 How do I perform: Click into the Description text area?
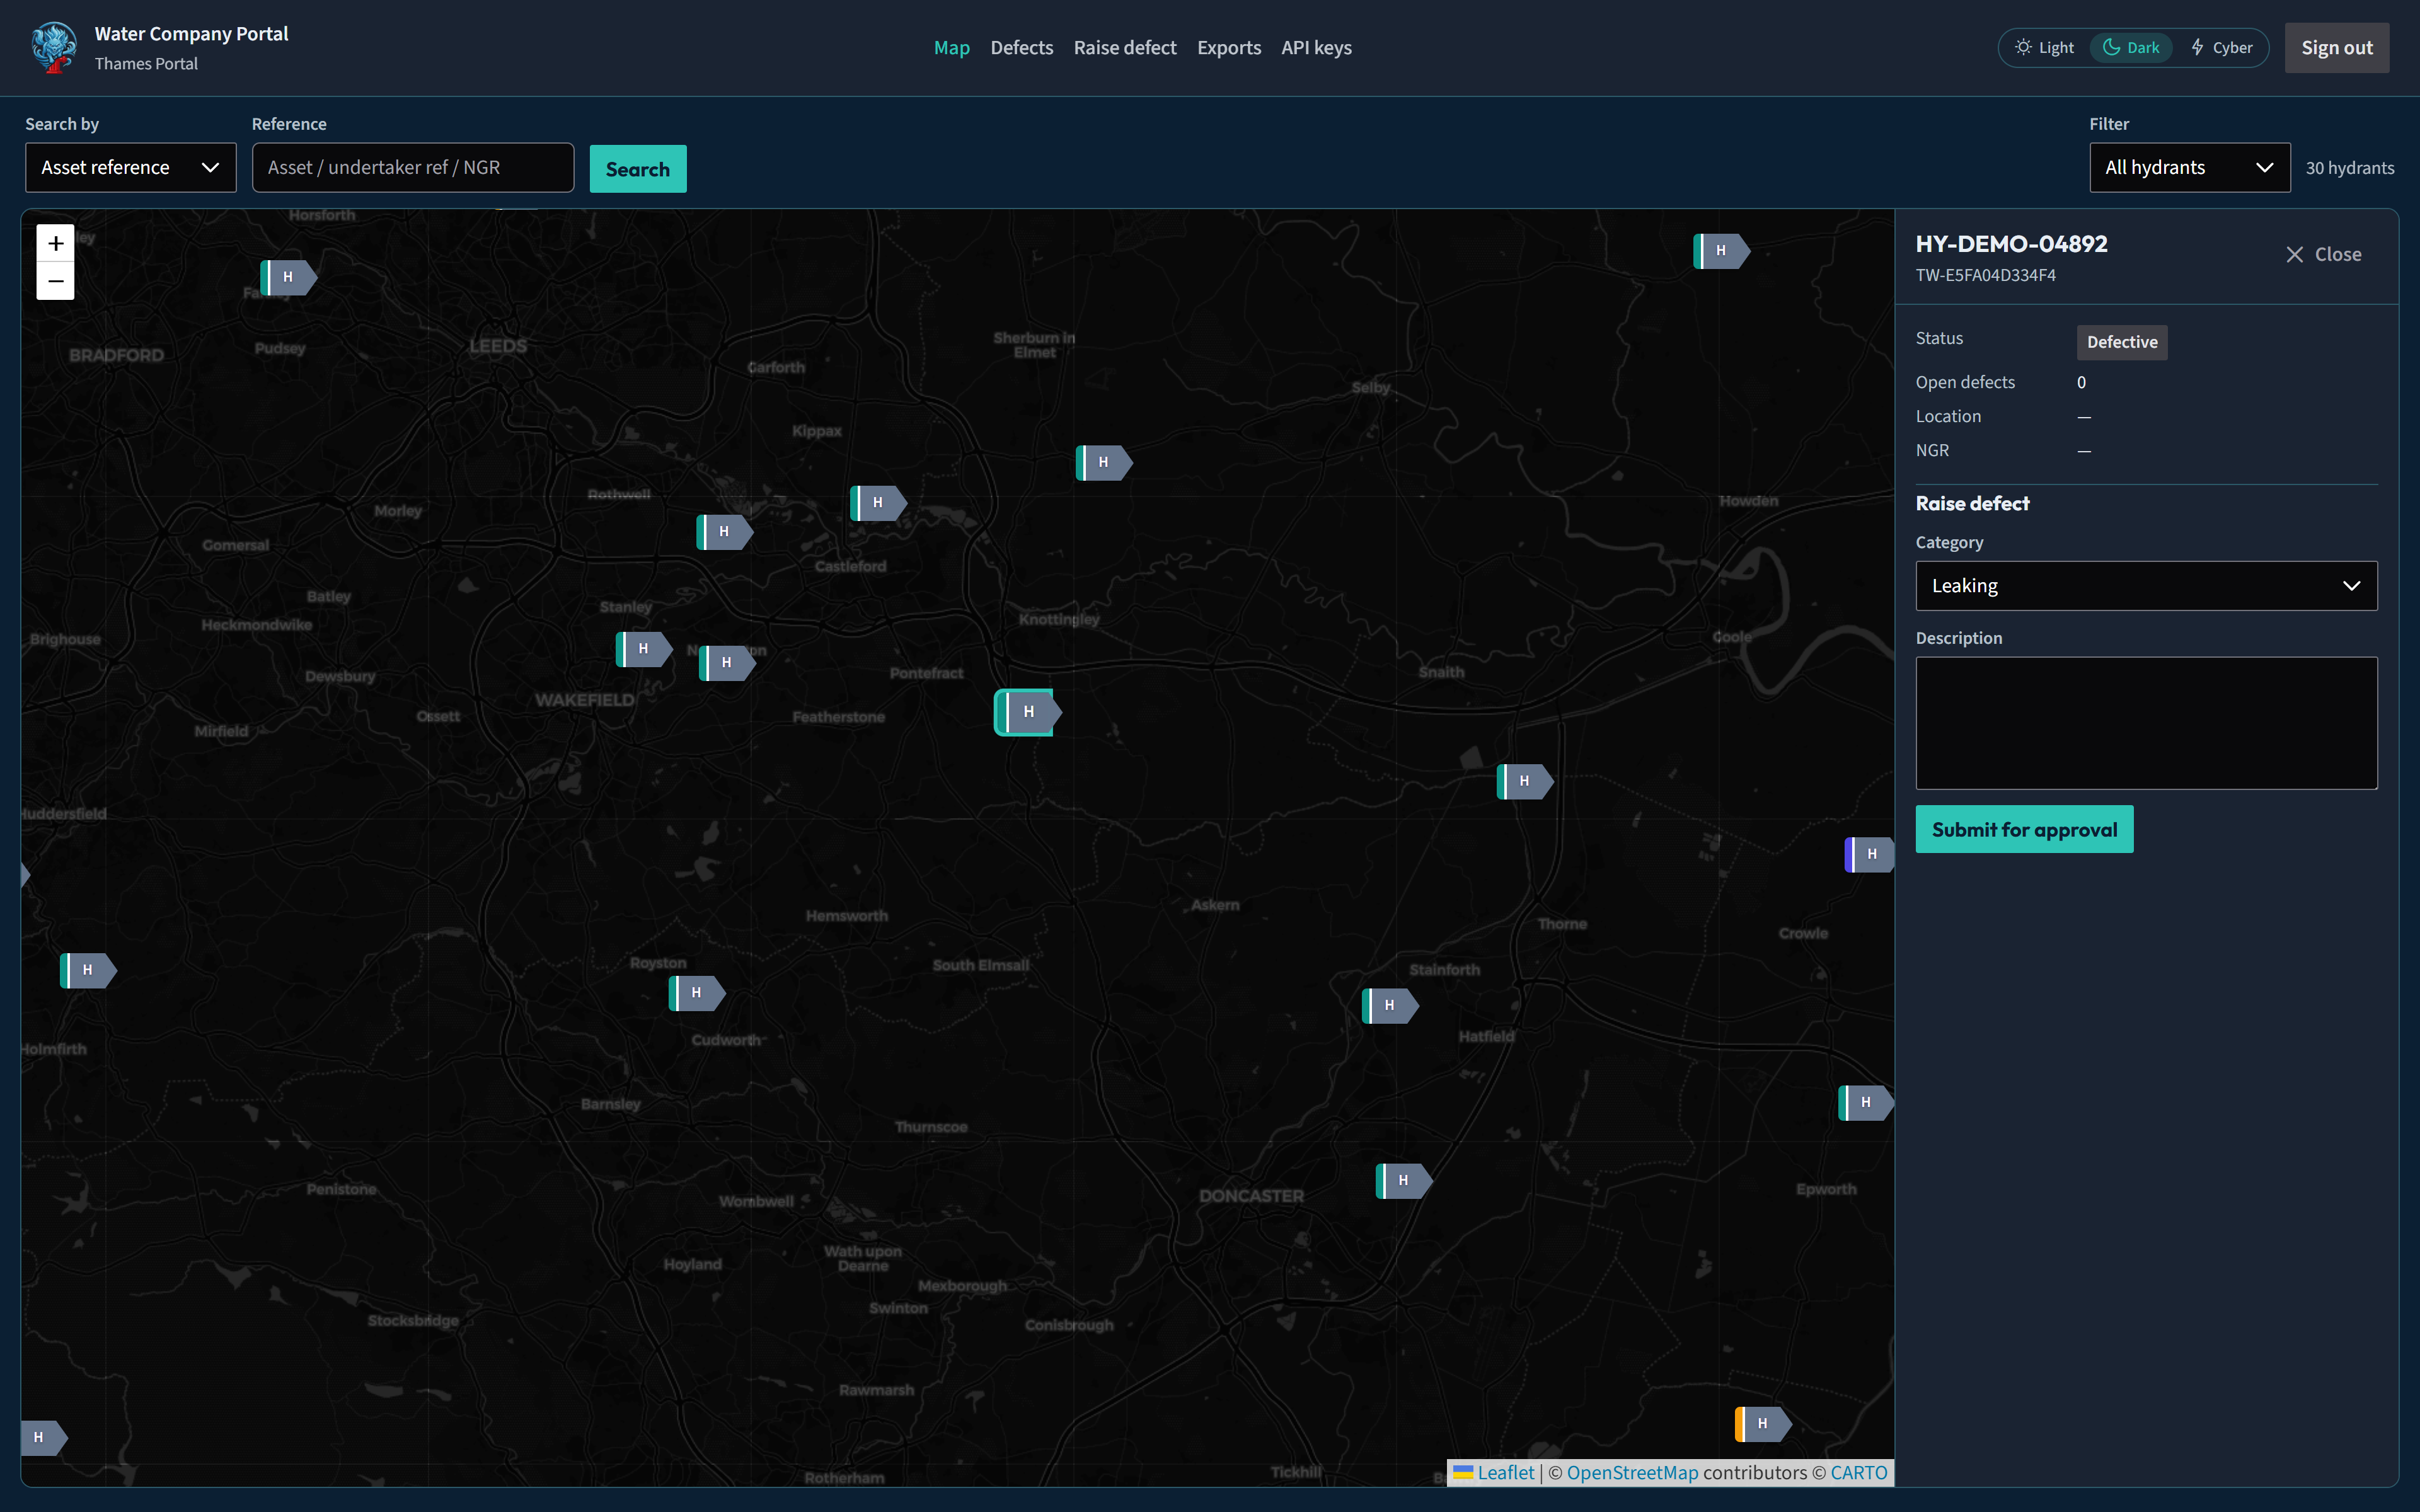tap(2146, 723)
